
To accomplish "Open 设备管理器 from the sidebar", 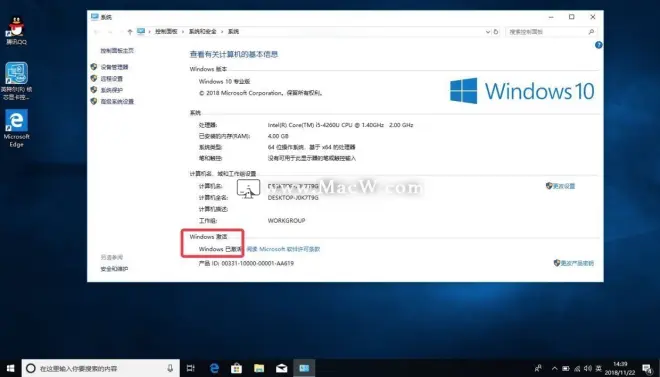I will 114,67.
